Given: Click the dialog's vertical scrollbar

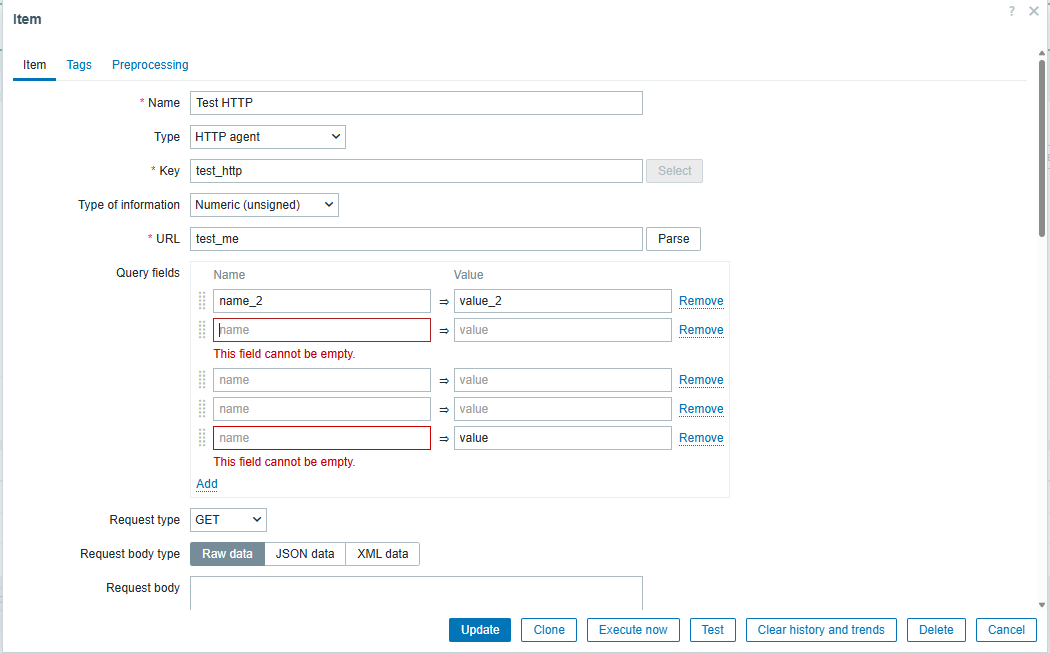Looking at the screenshot, I should (x=1041, y=150).
